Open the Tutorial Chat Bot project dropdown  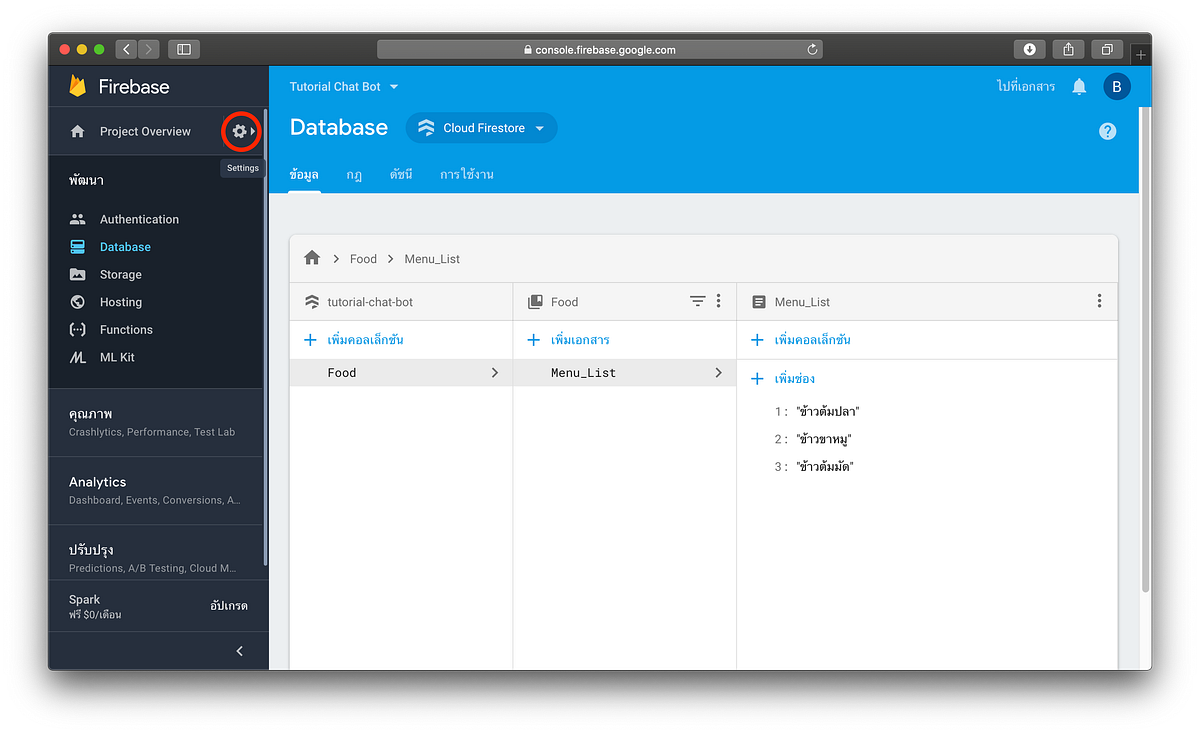pyautogui.click(x=344, y=87)
